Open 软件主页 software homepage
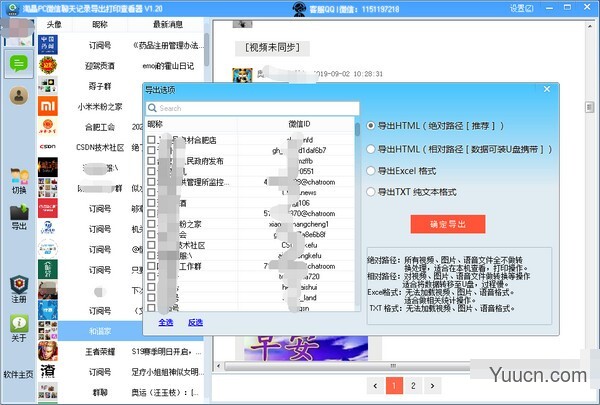The height and width of the screenshot is (405, 600). click(x=18, y=374)
